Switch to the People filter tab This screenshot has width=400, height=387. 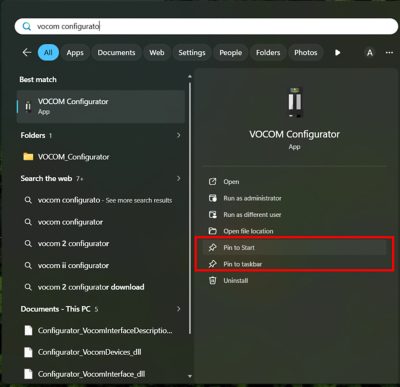(x=231, y=53)
